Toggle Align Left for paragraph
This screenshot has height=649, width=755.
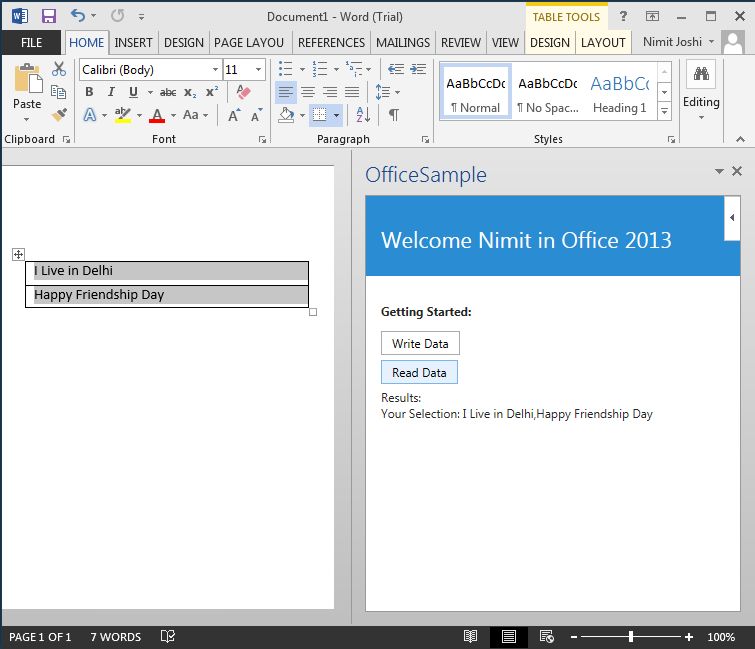coord(286,92)
